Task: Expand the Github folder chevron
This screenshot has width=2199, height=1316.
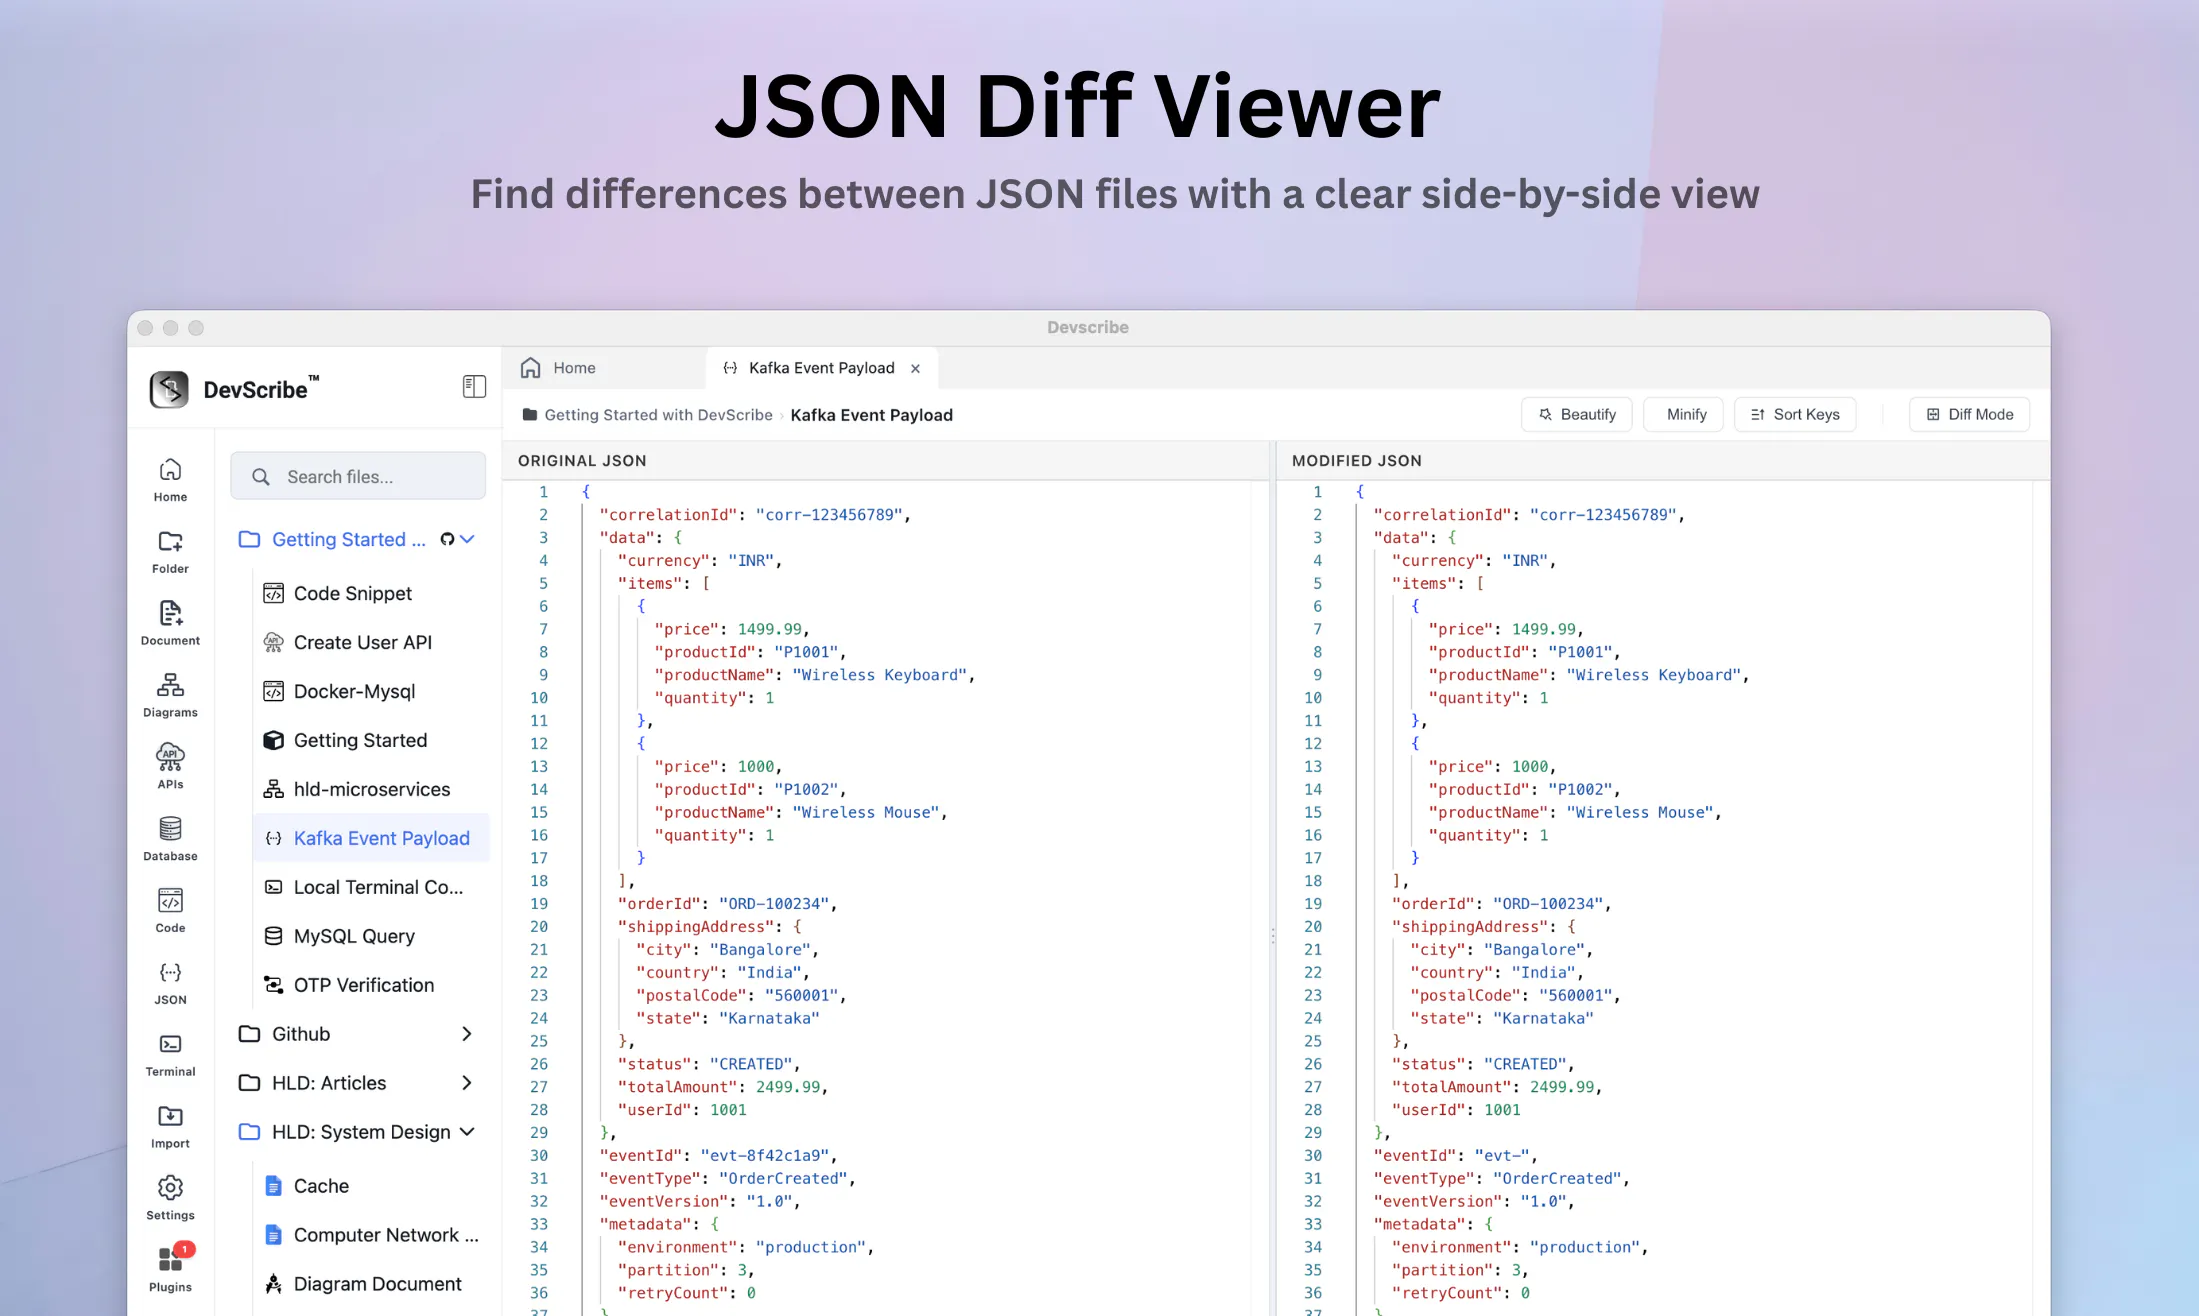Action: [x=467, y=1034]
